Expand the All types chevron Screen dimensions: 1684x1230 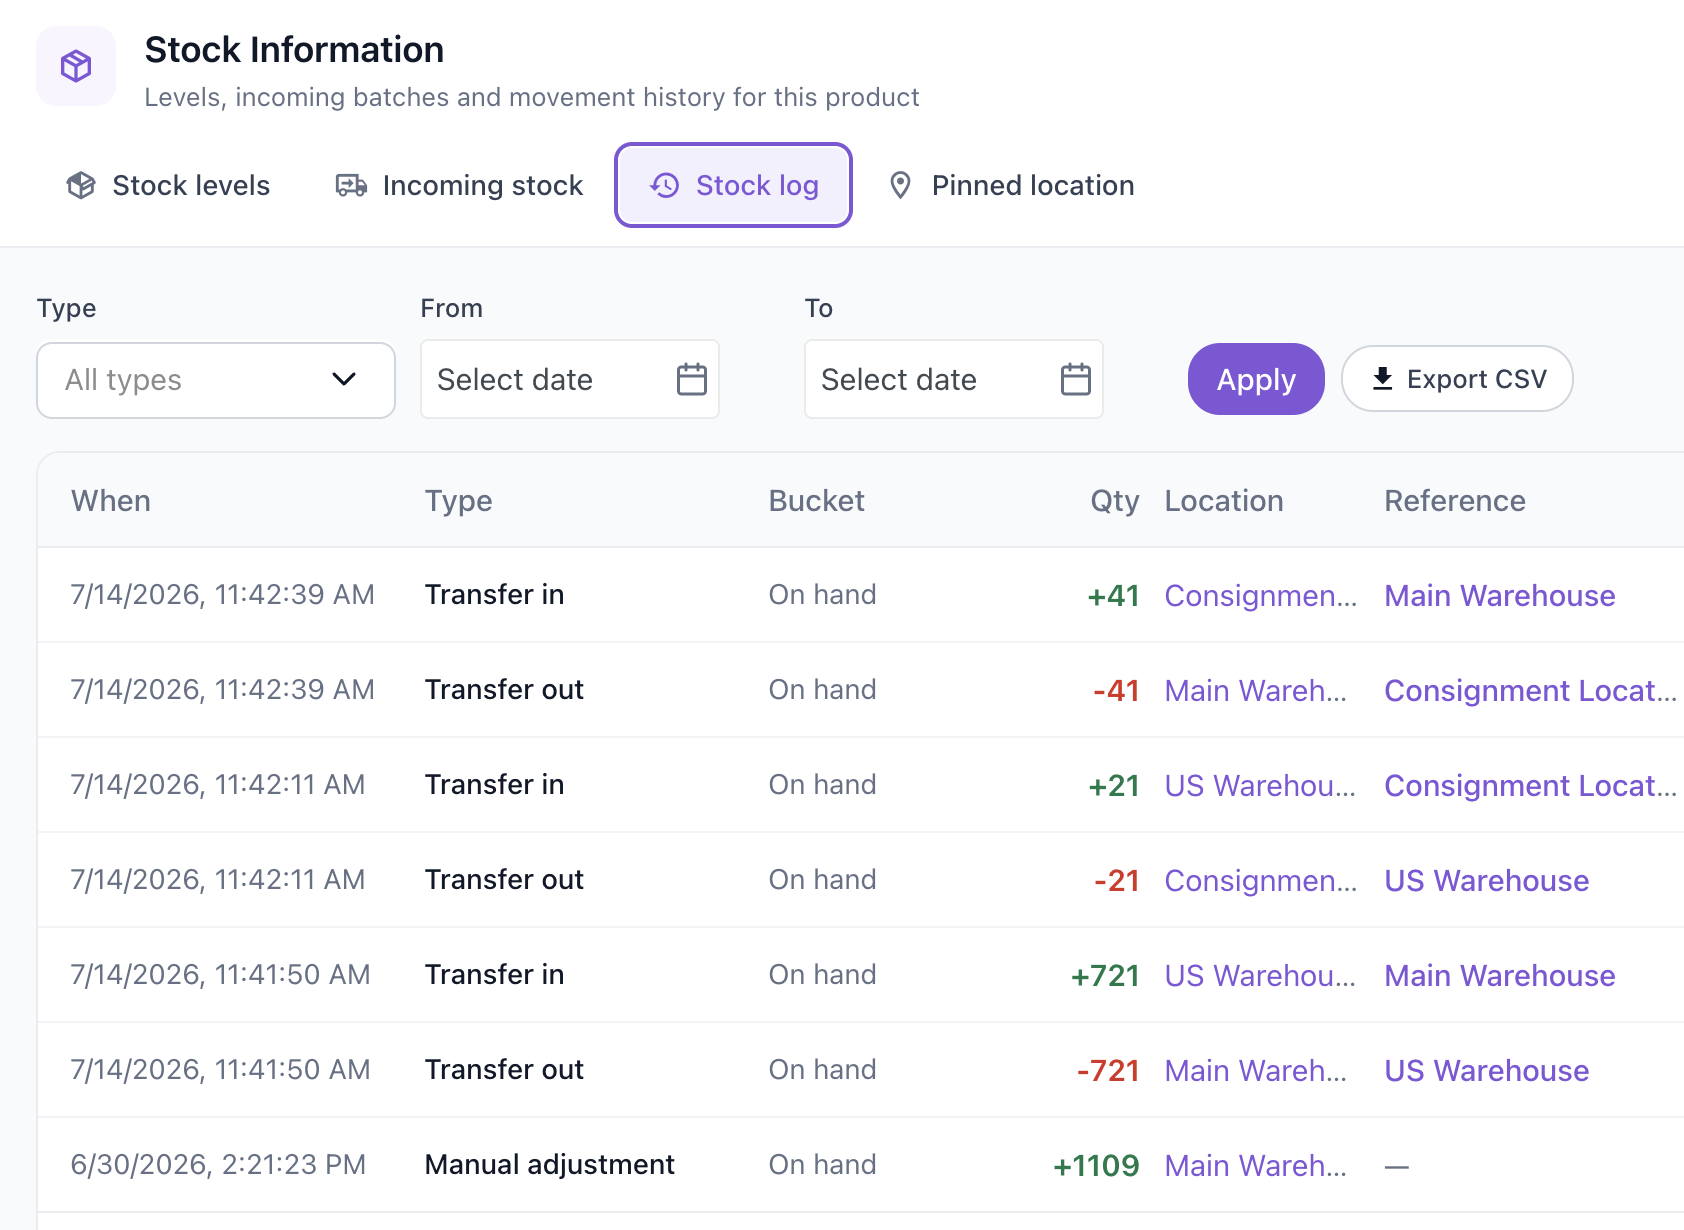(x=344, y=379)
